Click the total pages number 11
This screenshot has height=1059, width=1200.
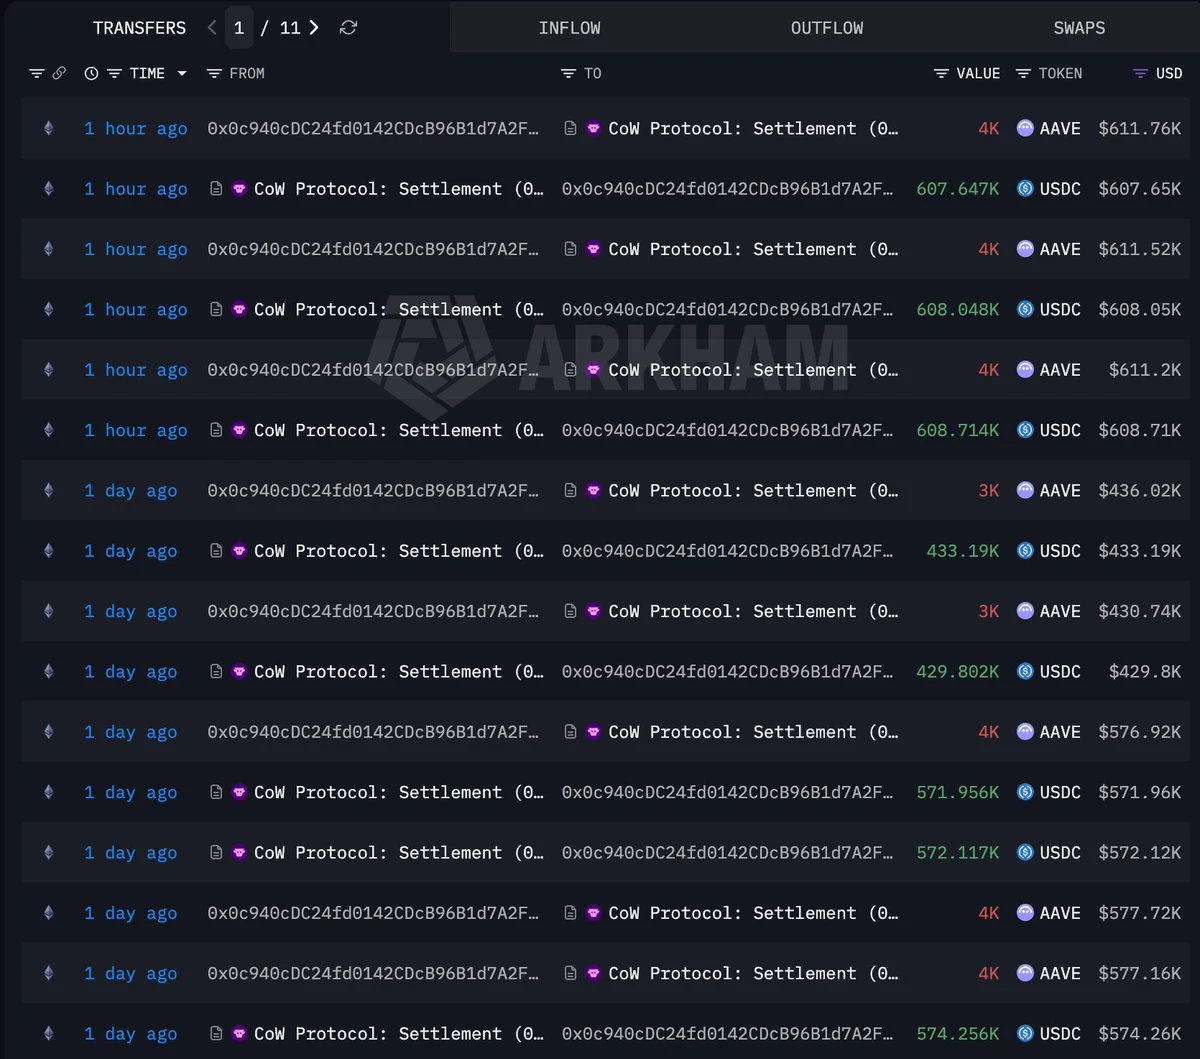click(290, 28)
